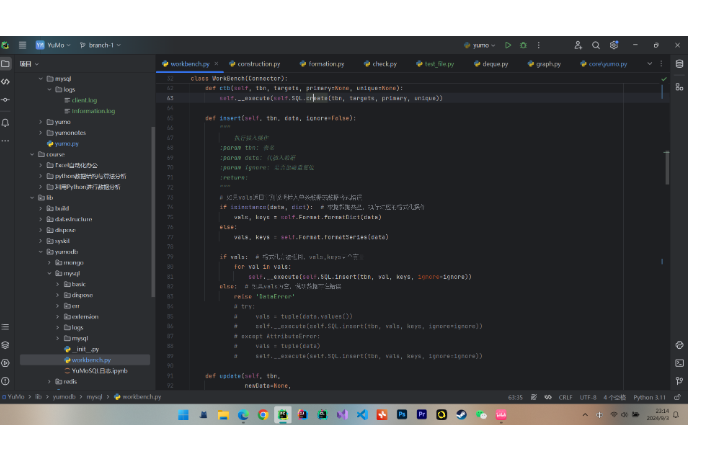Switch to the construction.py tab

coord(255,64)
